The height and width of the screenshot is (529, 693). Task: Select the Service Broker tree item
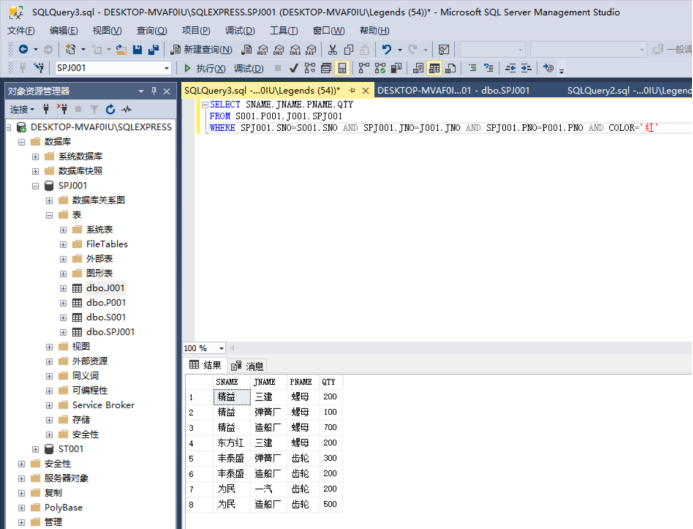click(103, 405)
